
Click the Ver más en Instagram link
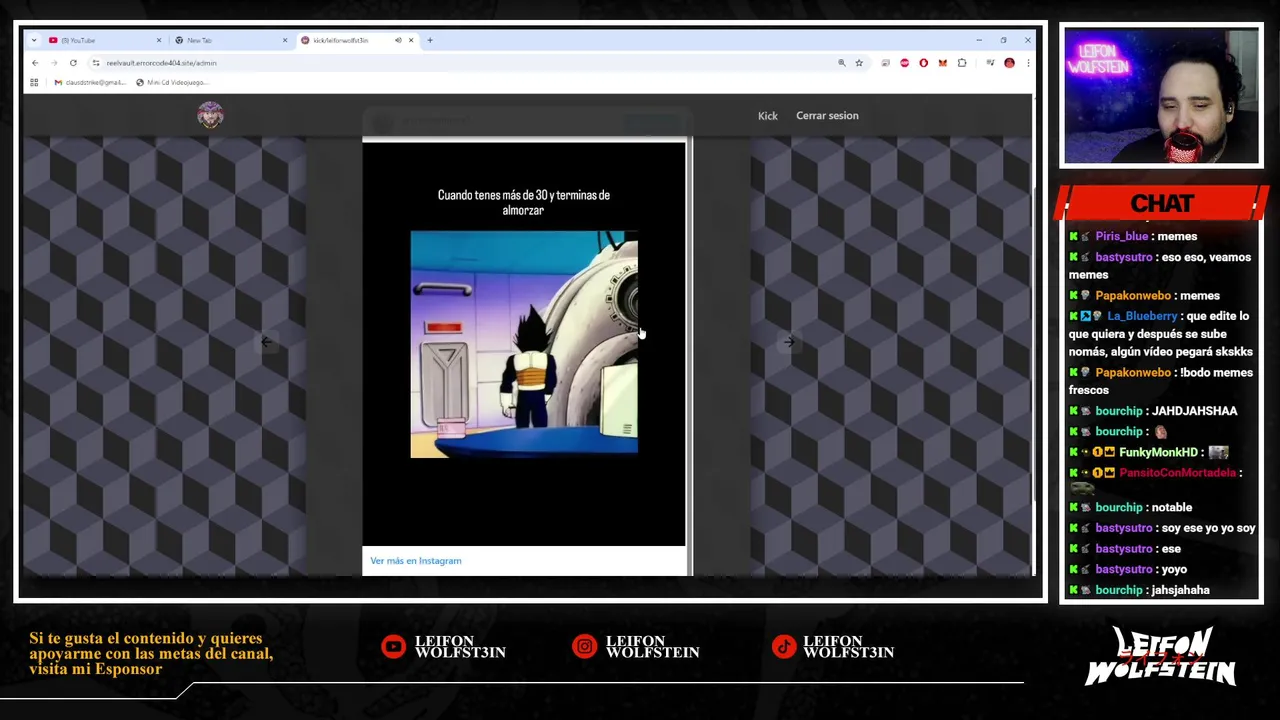click(416, 561)
